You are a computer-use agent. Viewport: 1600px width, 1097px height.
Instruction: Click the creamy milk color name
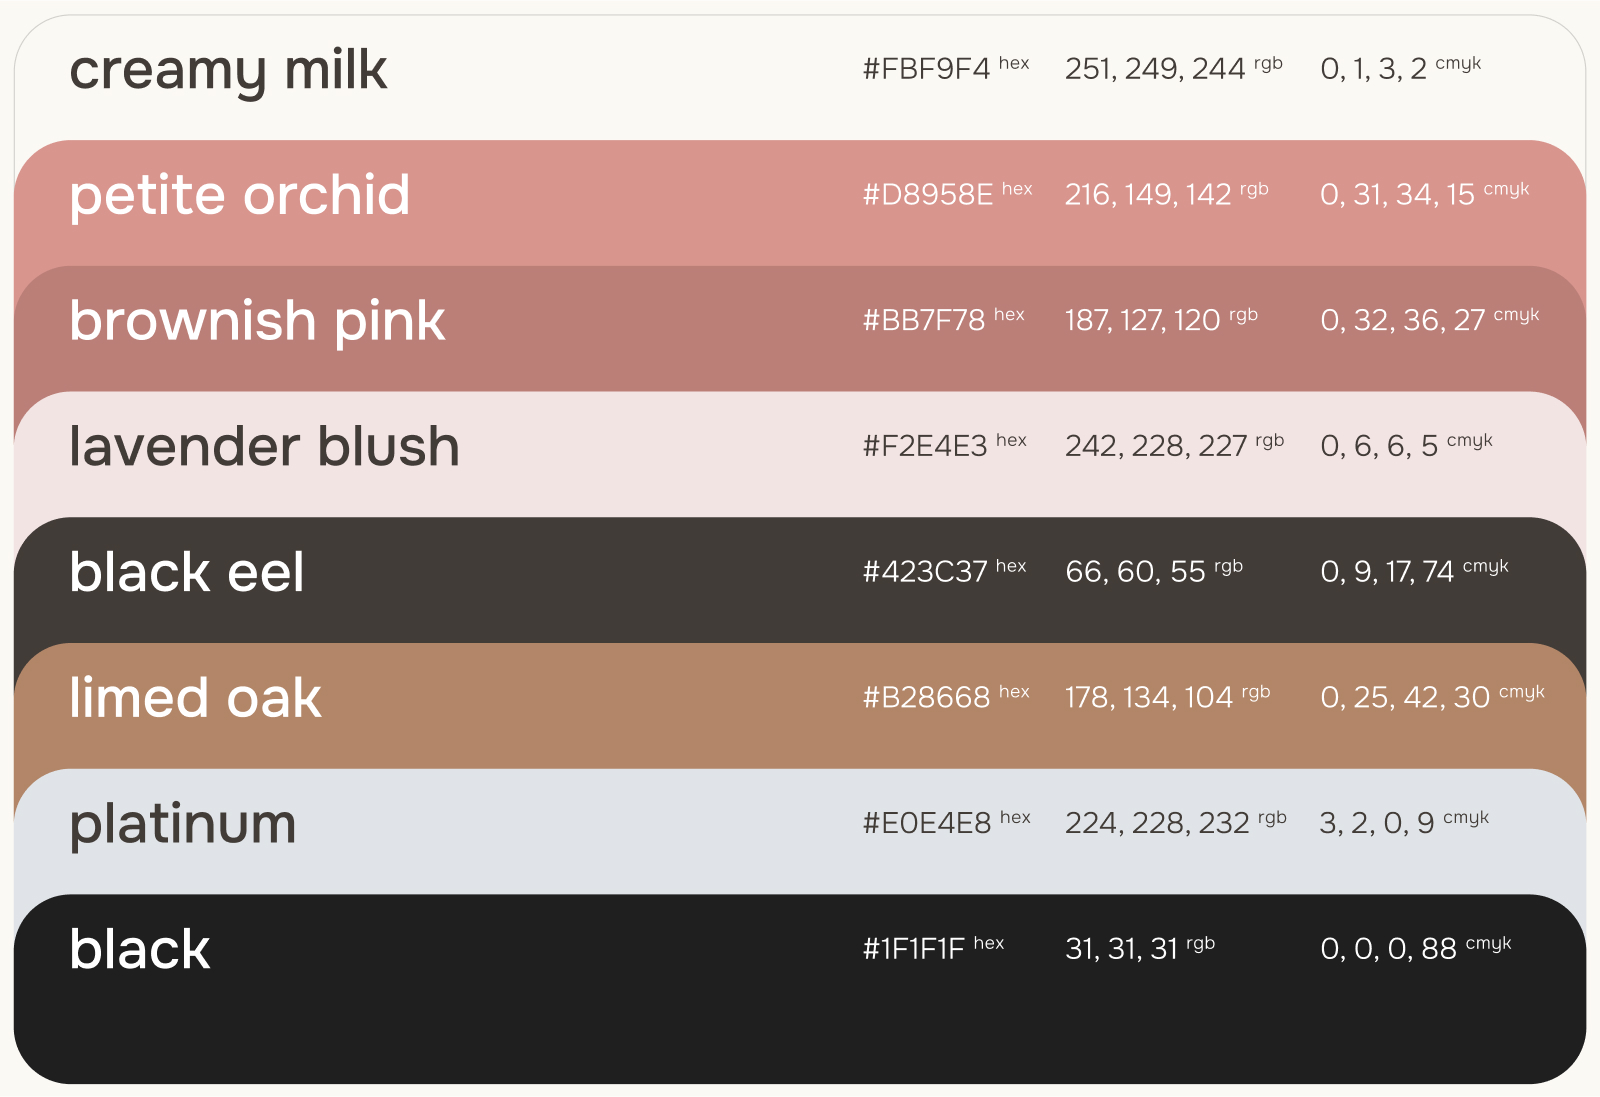[228, 71]
